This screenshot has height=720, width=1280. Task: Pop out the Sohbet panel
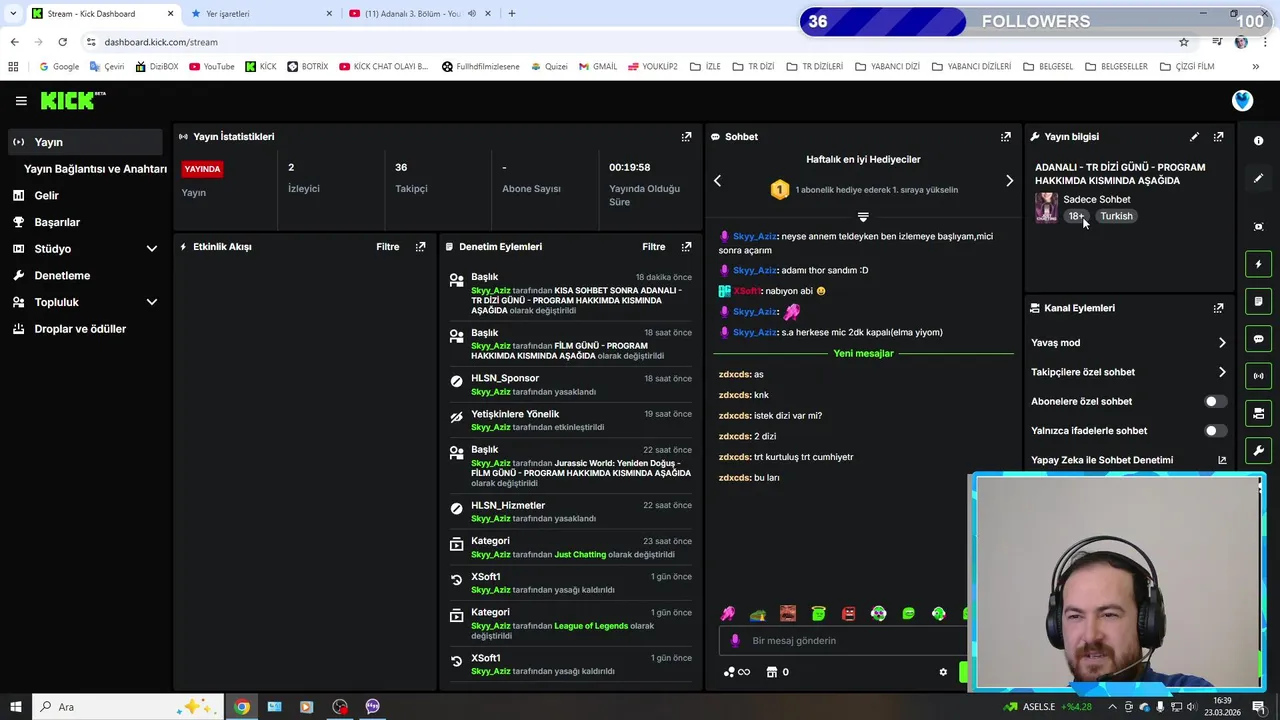[x=1005, y=137]
